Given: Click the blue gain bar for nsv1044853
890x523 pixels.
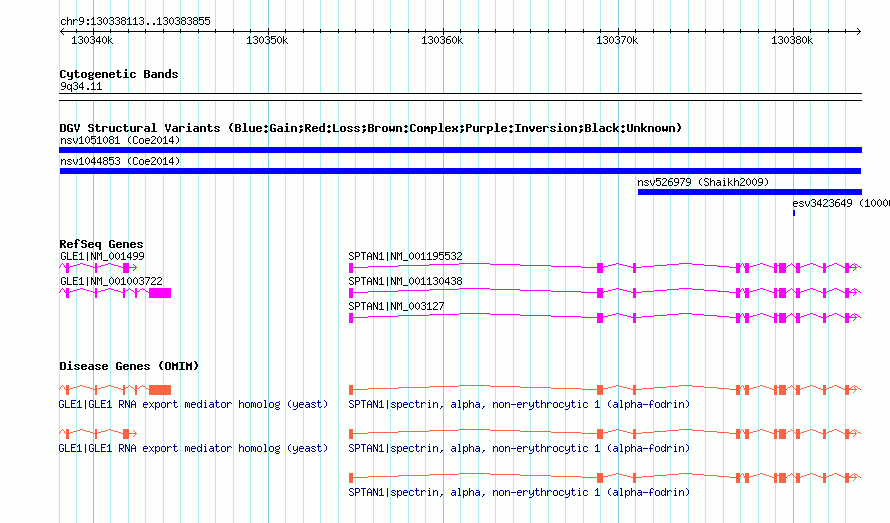Looking at the screenshot, I should (x=460, y=171).
